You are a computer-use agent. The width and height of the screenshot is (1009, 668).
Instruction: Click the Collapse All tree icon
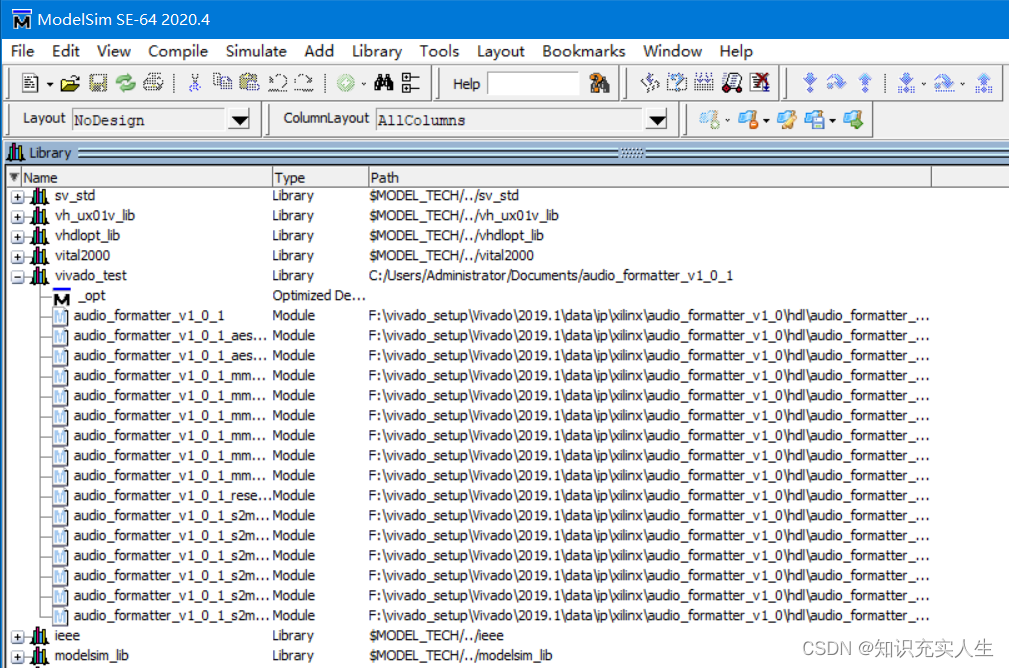pos(411,82)
